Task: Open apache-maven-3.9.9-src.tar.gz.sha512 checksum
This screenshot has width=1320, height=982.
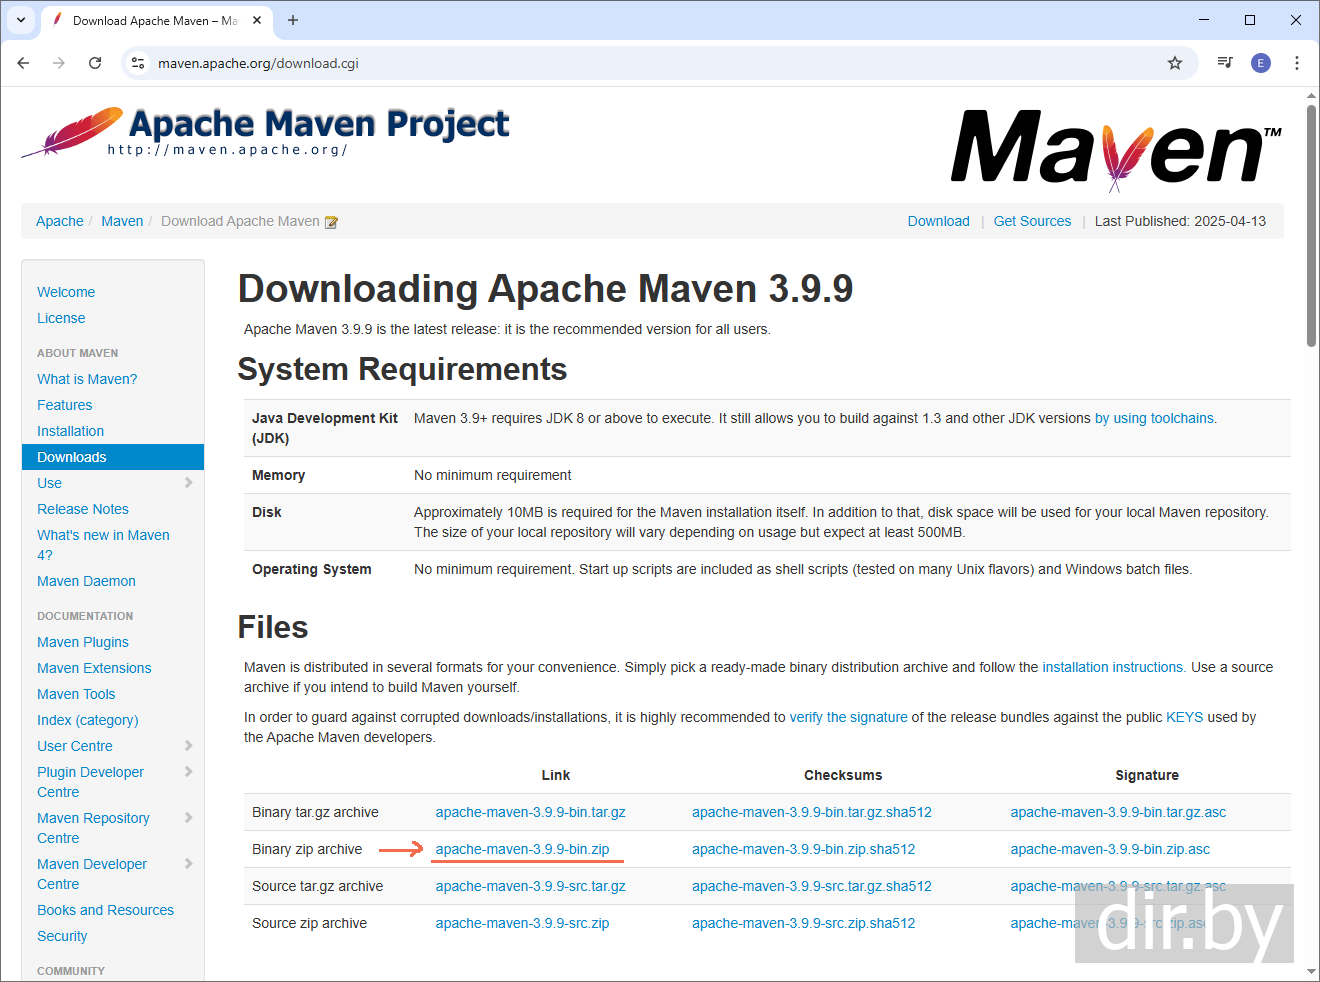Action: [x=812, y=886]
